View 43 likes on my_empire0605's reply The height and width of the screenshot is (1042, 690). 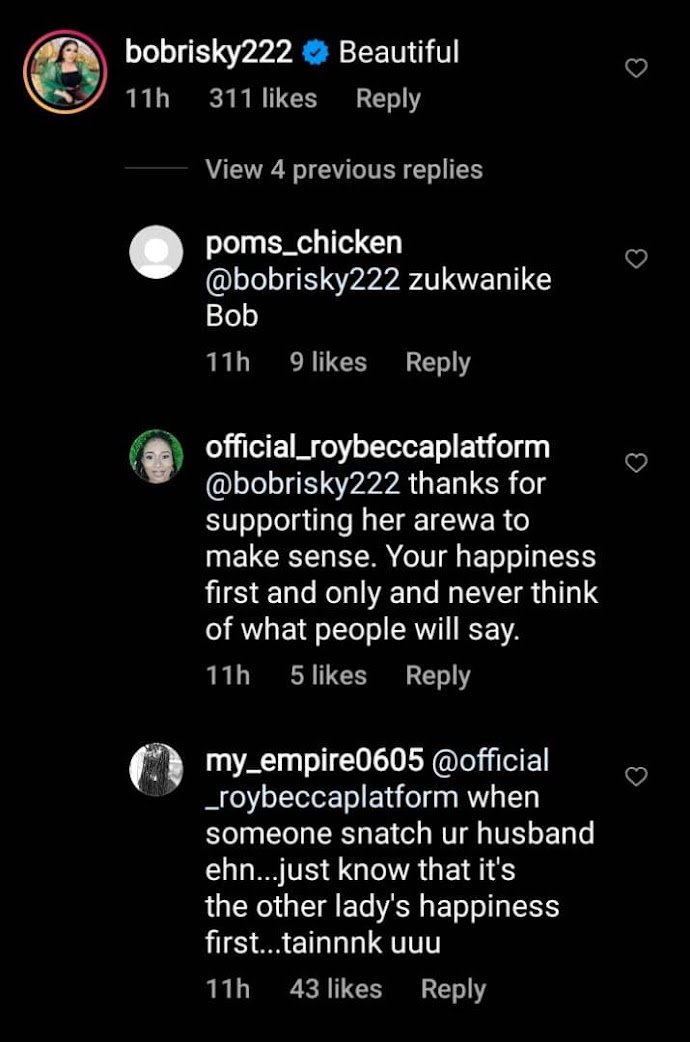tap(336, 989)
